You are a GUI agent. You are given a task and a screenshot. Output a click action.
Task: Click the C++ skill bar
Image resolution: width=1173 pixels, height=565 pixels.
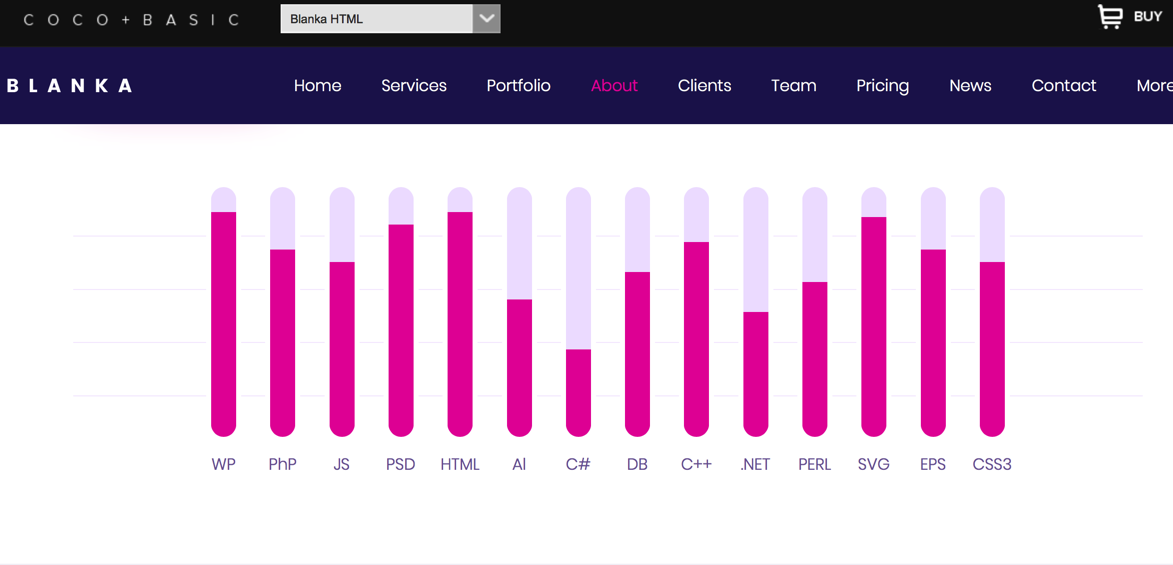[x=696, y=312]
